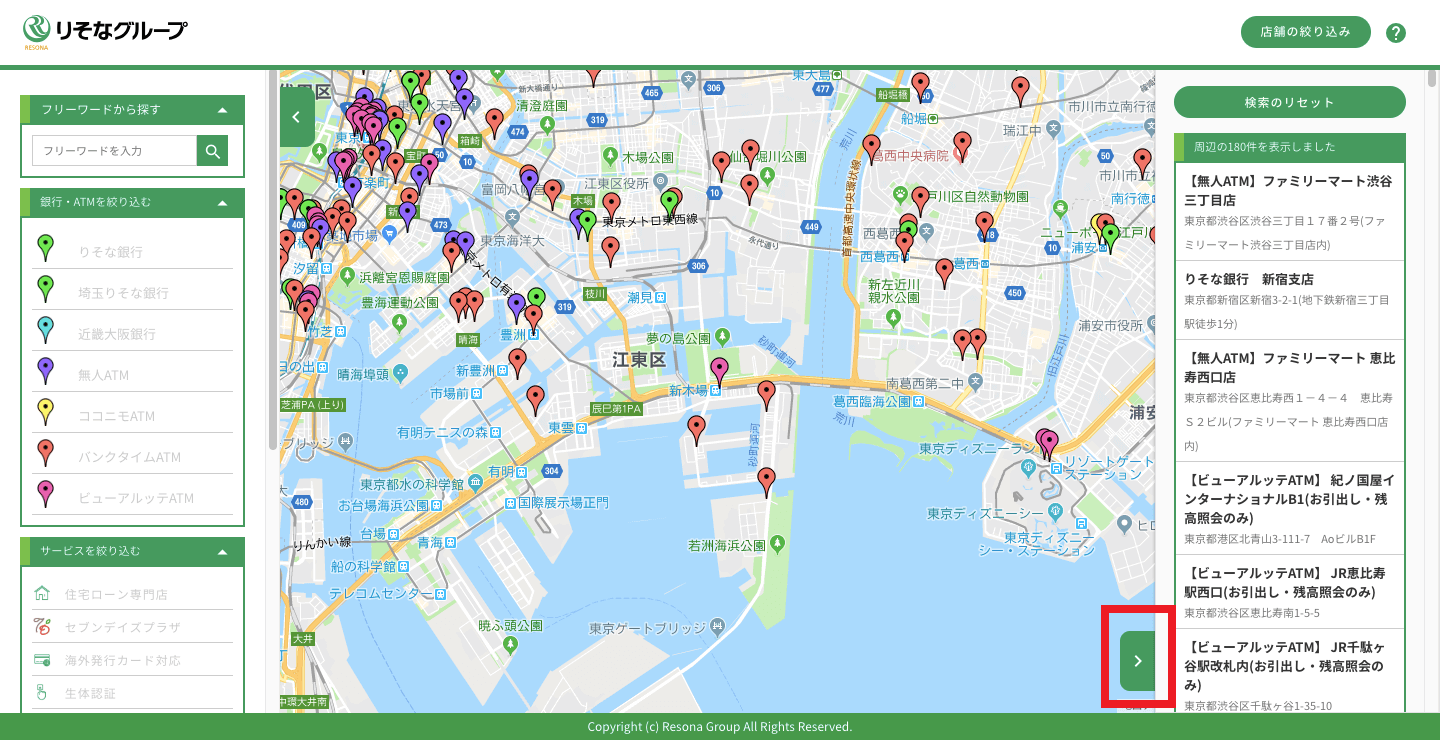Filter by 無人ATM
This screenshot has height=740, width=1440.
pyautogui.click(x=132, y=374)
